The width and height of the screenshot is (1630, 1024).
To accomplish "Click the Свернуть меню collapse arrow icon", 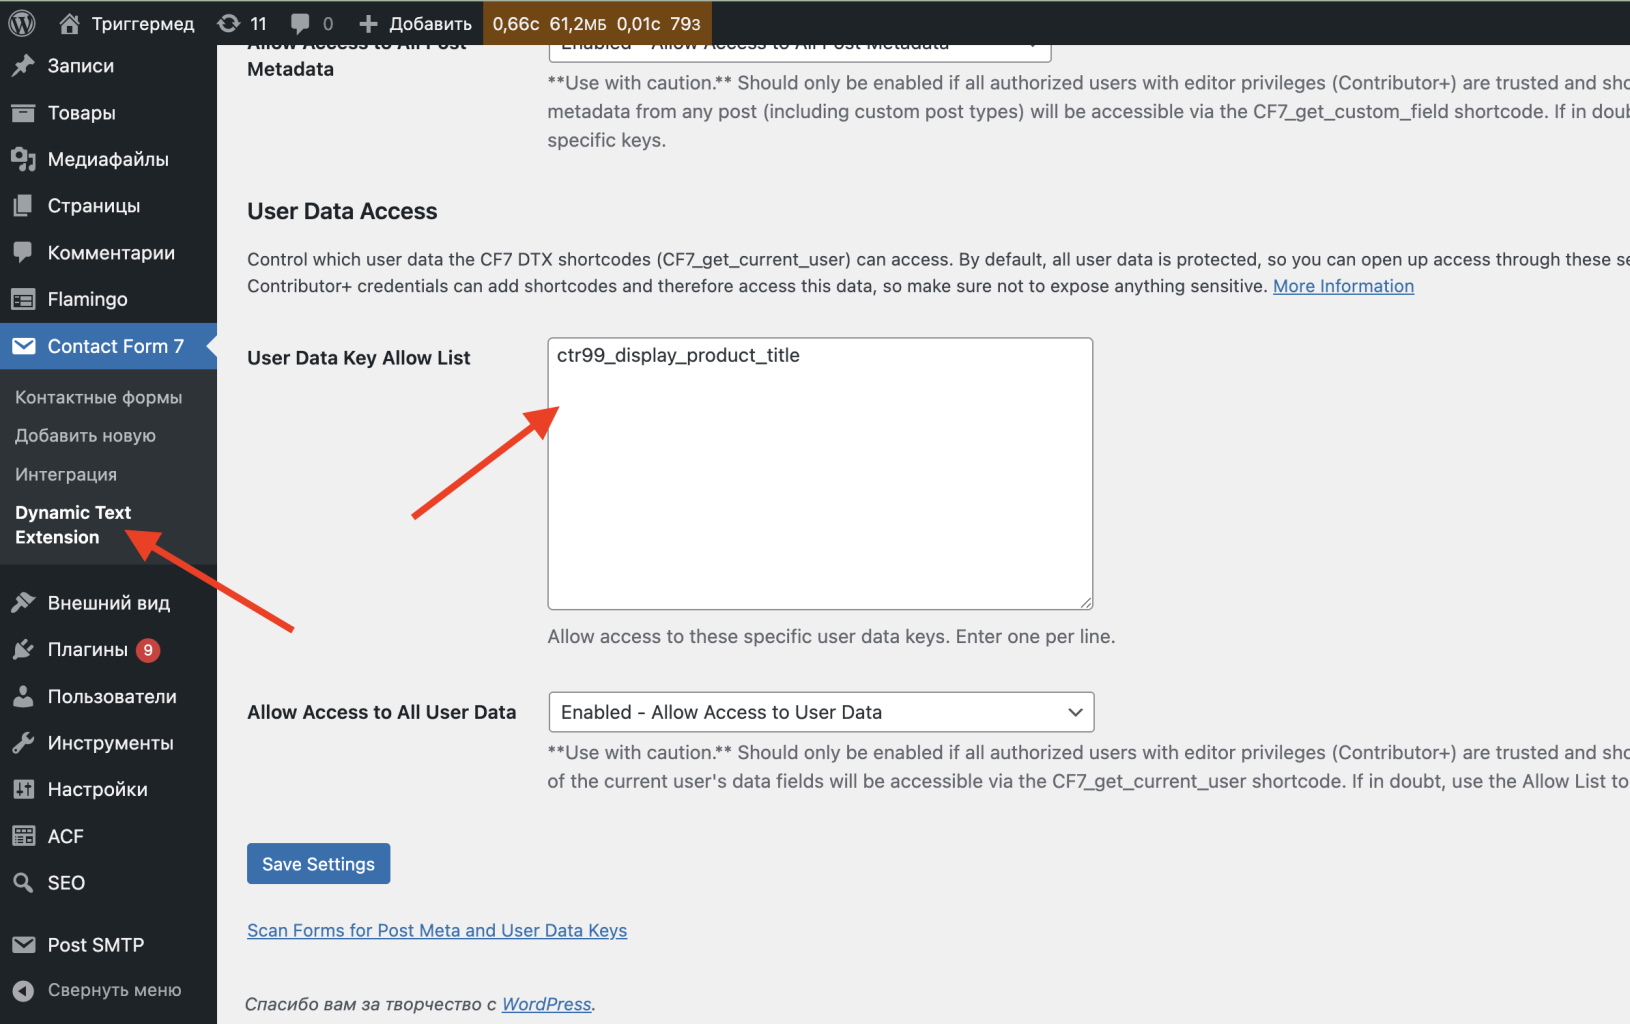I will [23, 990].
